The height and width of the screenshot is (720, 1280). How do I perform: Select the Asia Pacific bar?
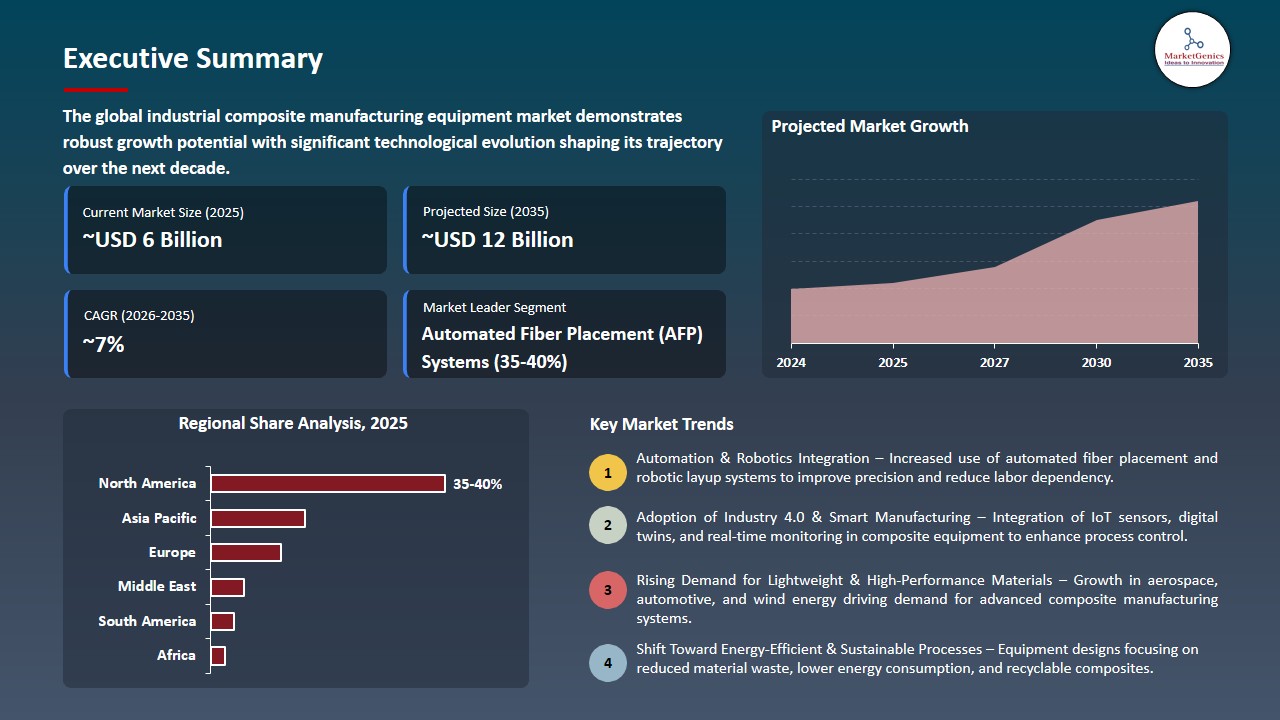click(x=258, y=518)
